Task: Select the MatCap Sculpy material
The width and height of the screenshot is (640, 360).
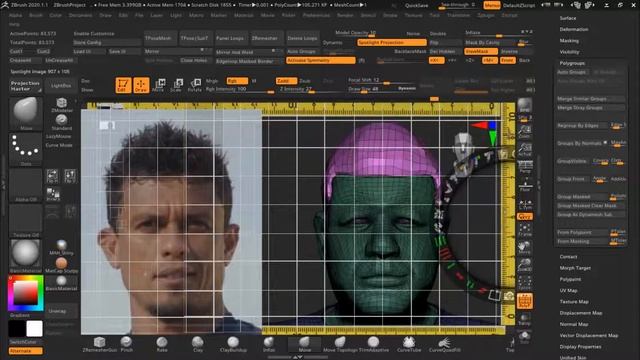Action: 62,265
